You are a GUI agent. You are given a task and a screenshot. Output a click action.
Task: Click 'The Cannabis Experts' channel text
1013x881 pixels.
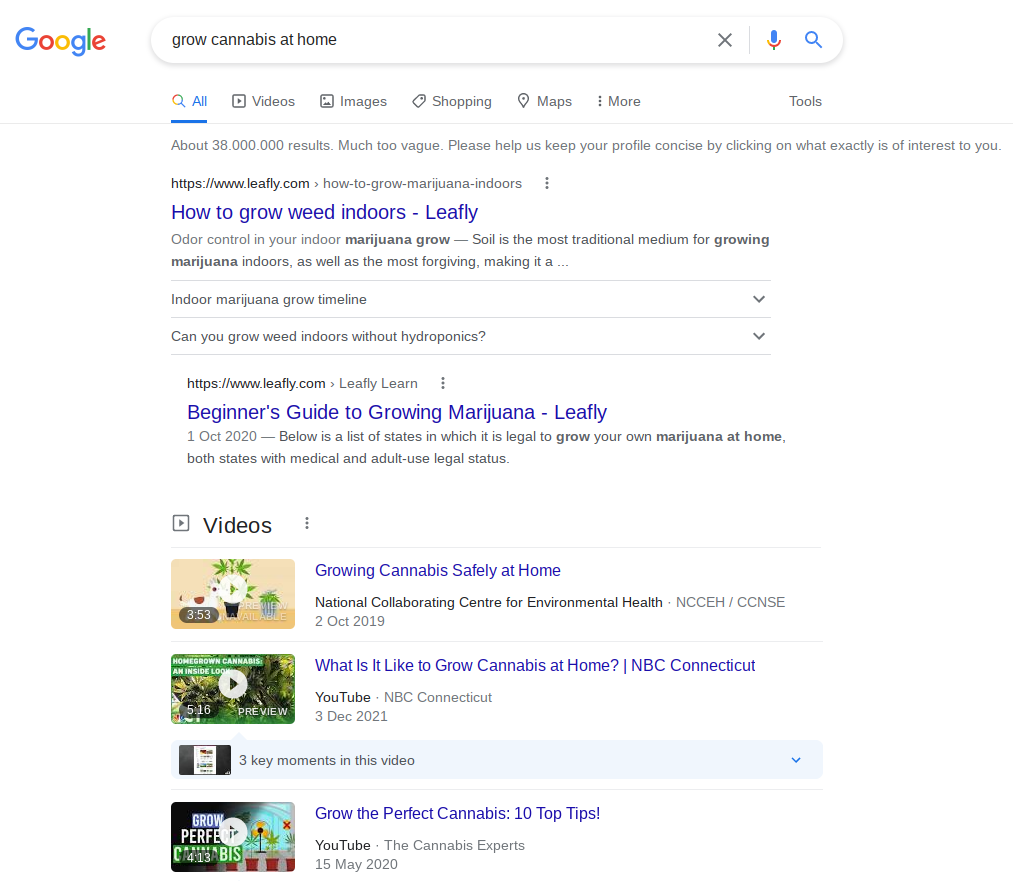point(454,845)
